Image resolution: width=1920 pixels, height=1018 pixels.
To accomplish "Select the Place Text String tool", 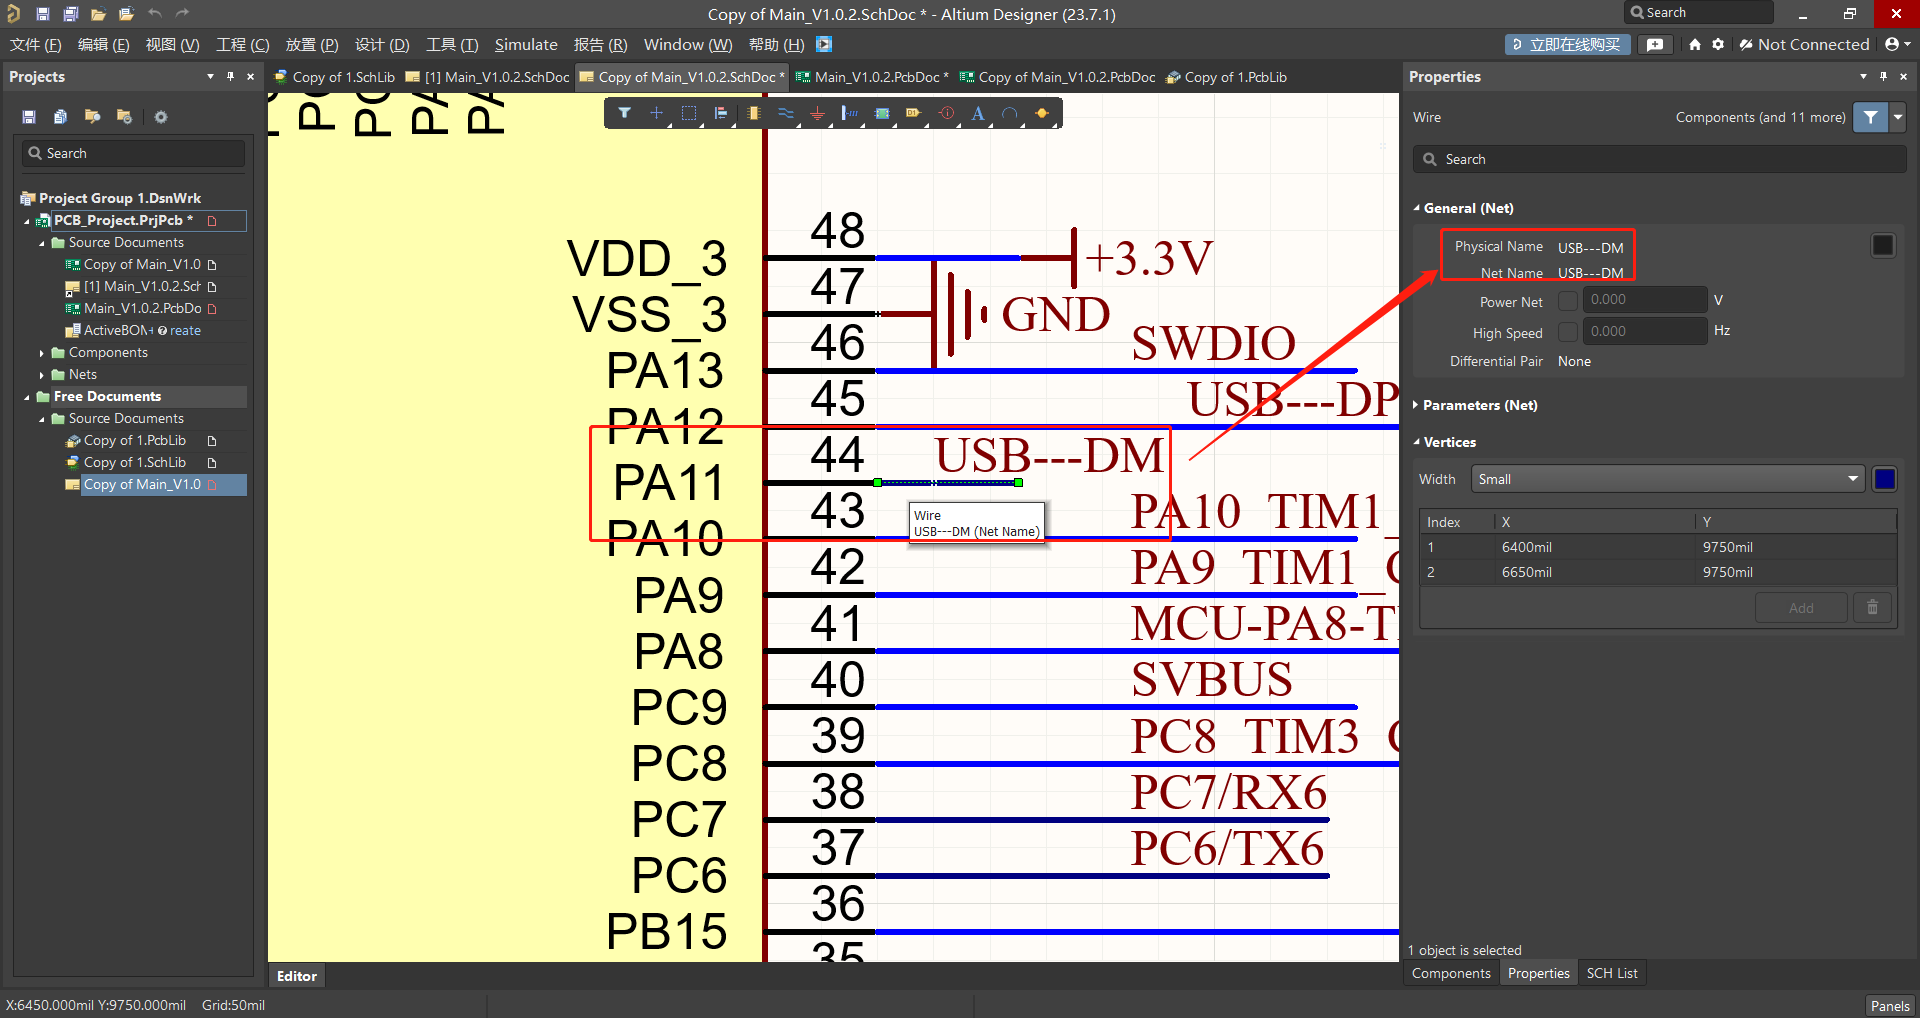I will 978,114.
